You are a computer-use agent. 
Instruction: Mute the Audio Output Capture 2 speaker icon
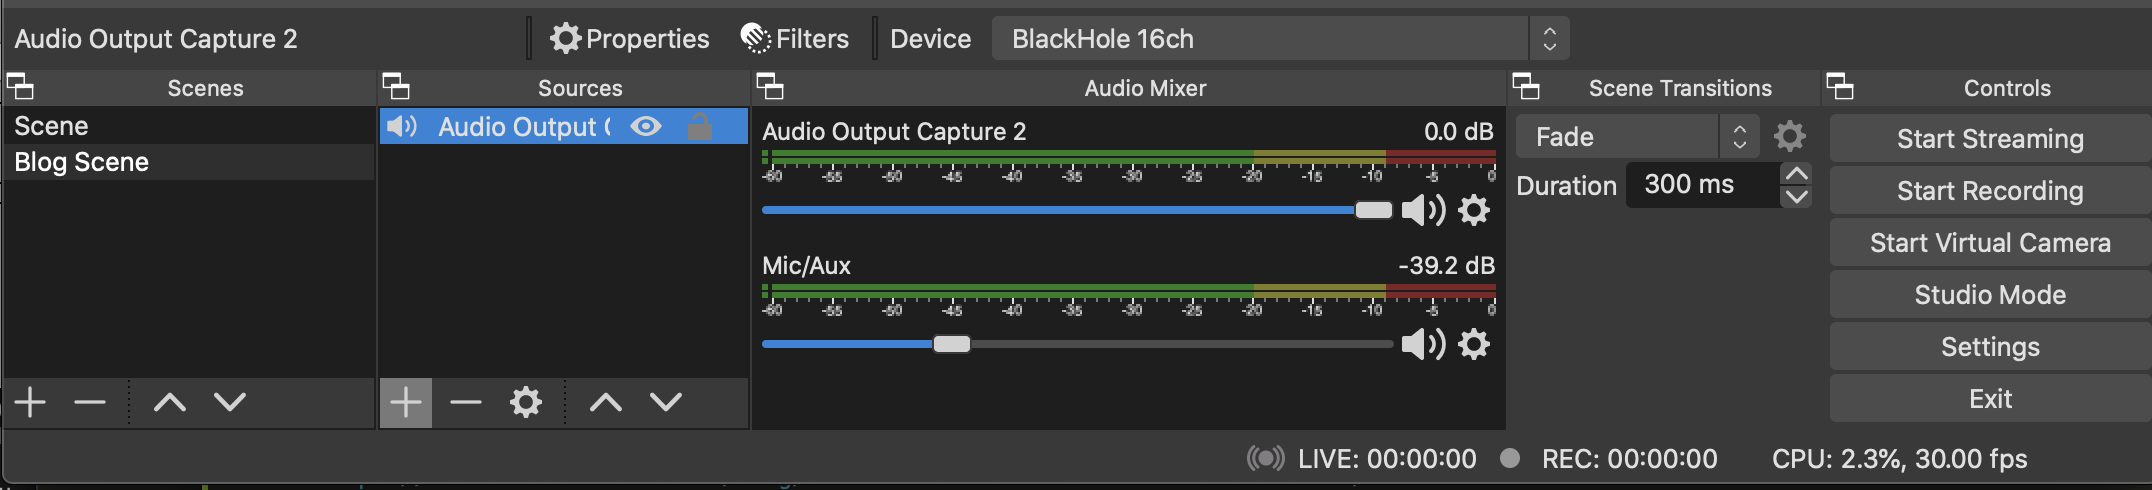pos(1423,210)
